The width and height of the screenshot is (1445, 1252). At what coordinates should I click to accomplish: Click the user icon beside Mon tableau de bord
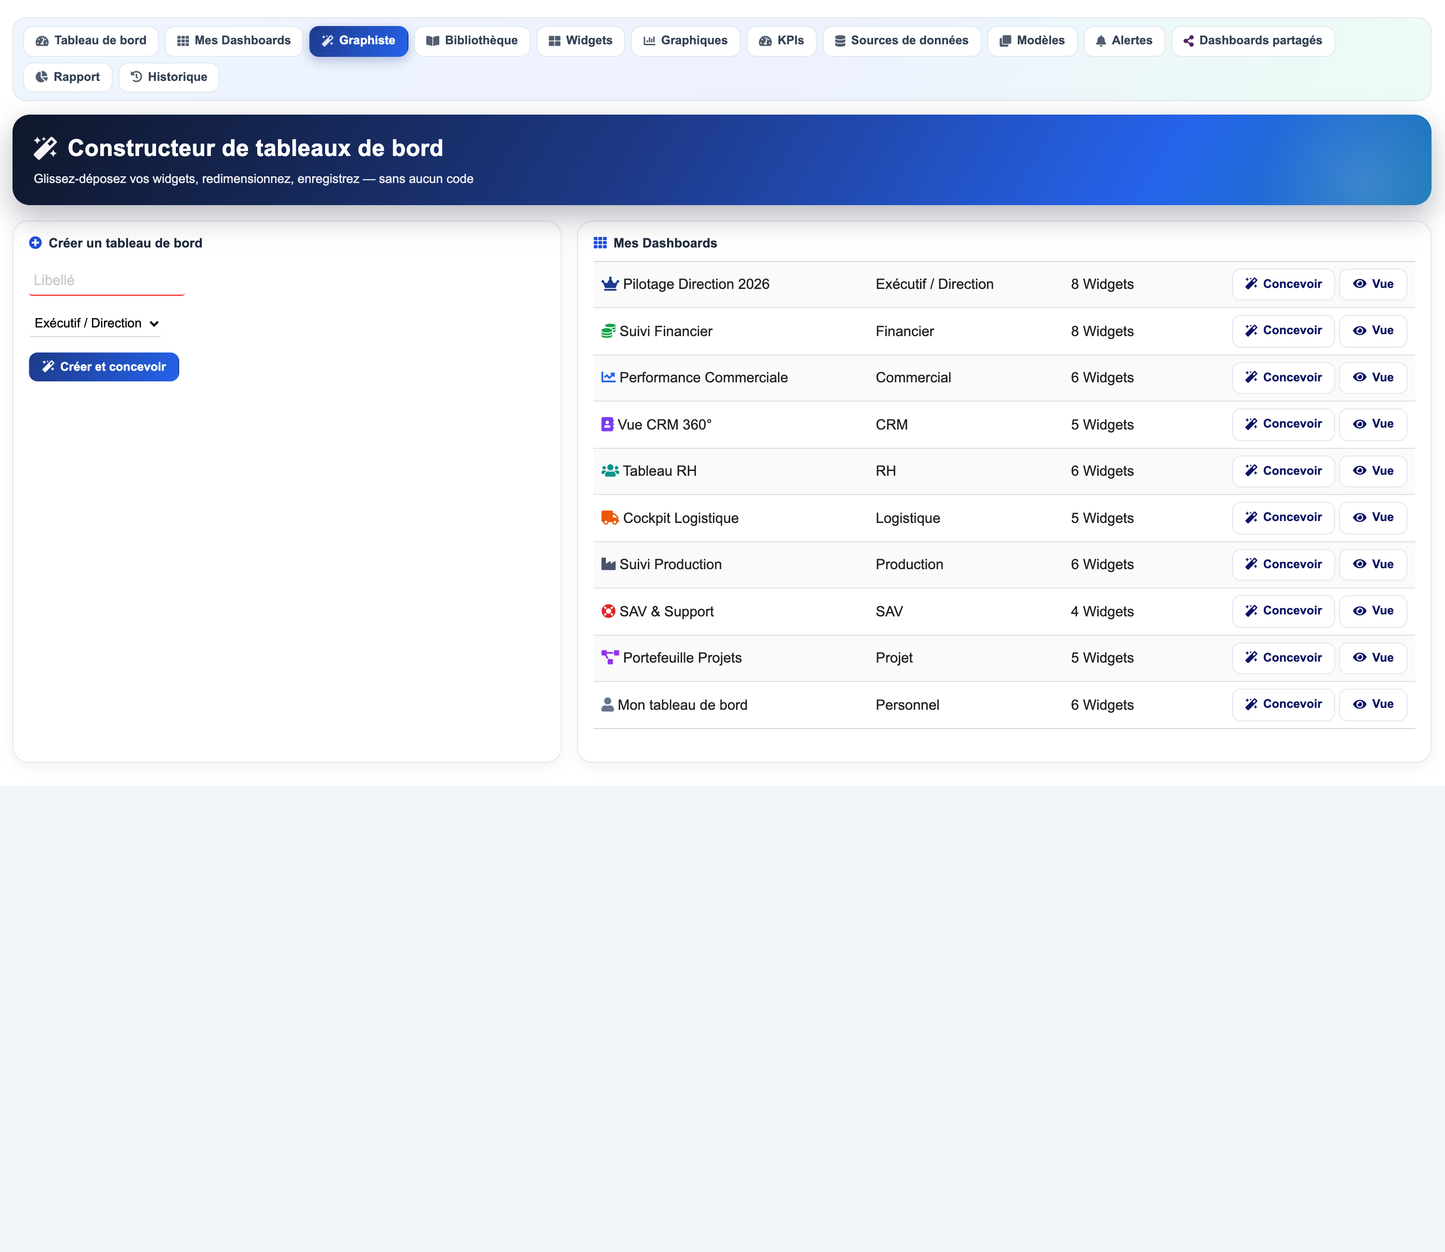pyautogui.click(x=607, y=705)
